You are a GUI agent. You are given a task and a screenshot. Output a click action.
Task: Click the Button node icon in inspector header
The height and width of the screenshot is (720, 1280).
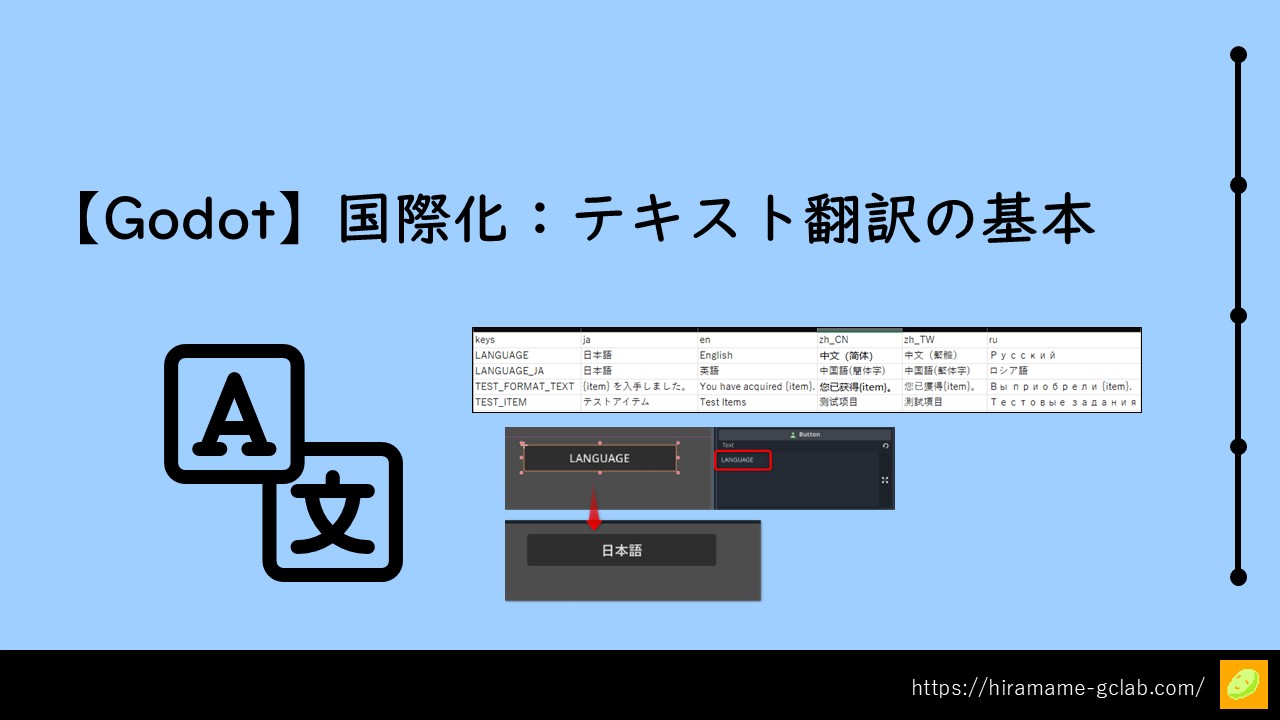(793, 435)
